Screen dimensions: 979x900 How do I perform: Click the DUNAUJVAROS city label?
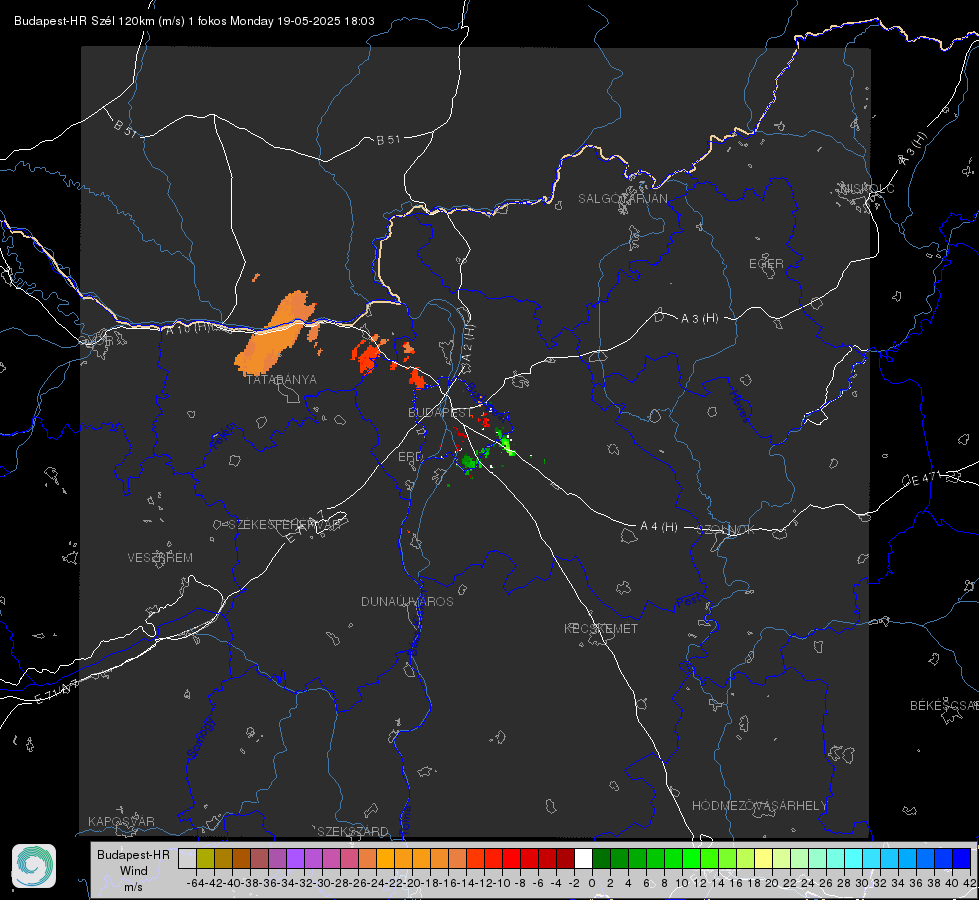click(x=407, y=601)
